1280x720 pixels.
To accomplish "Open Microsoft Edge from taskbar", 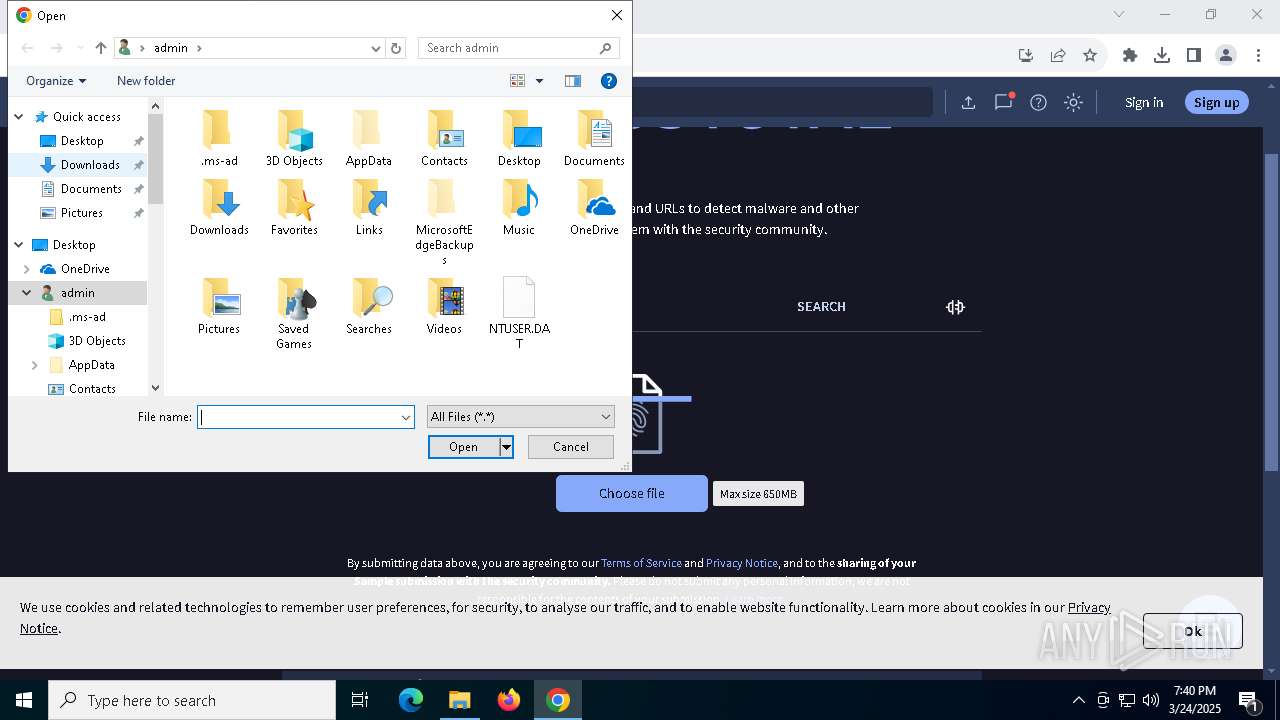I will (411, 700).
